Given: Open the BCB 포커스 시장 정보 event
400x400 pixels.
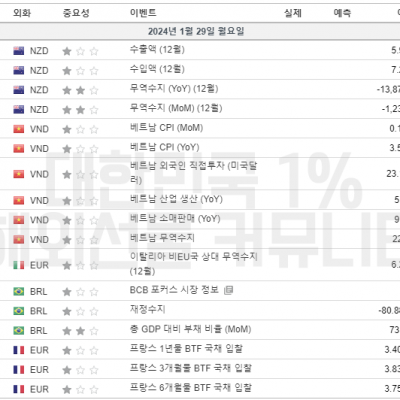Looking at the screenshot, I should (x=174, y=290).
